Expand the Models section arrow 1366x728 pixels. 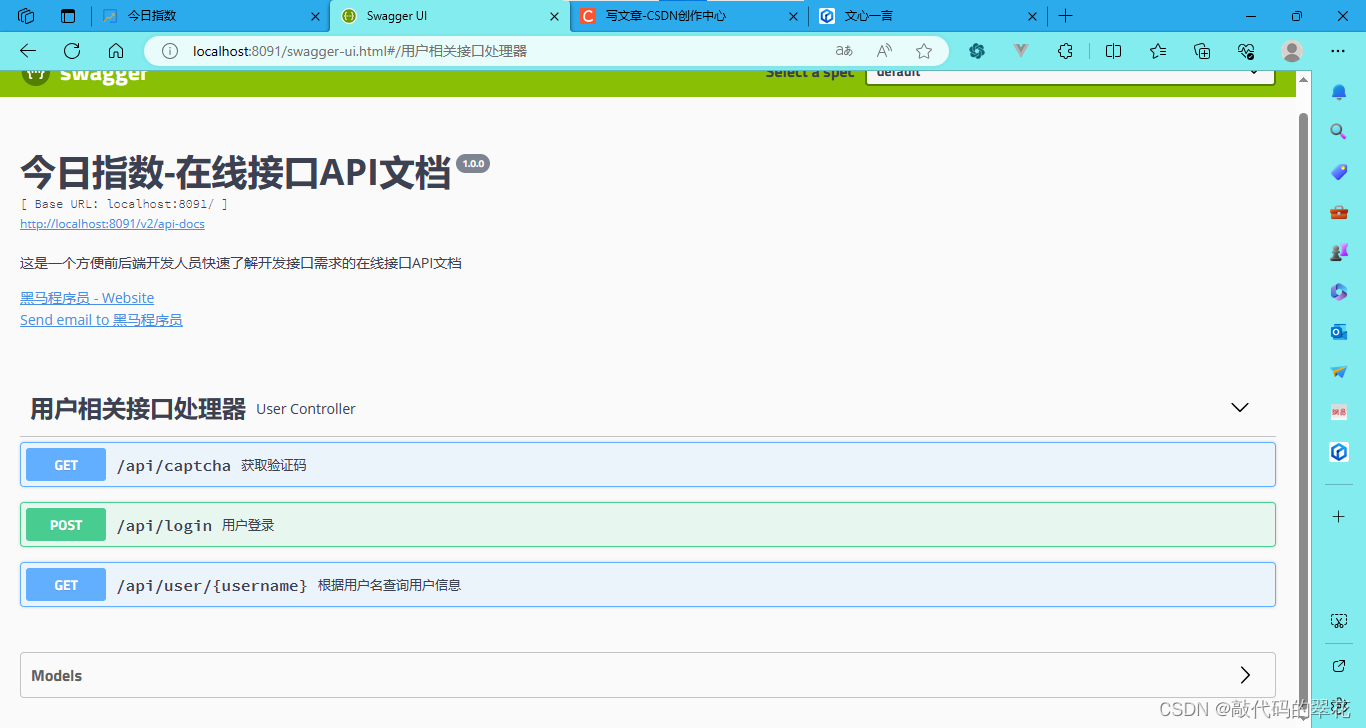click(x=1245, y=675)
